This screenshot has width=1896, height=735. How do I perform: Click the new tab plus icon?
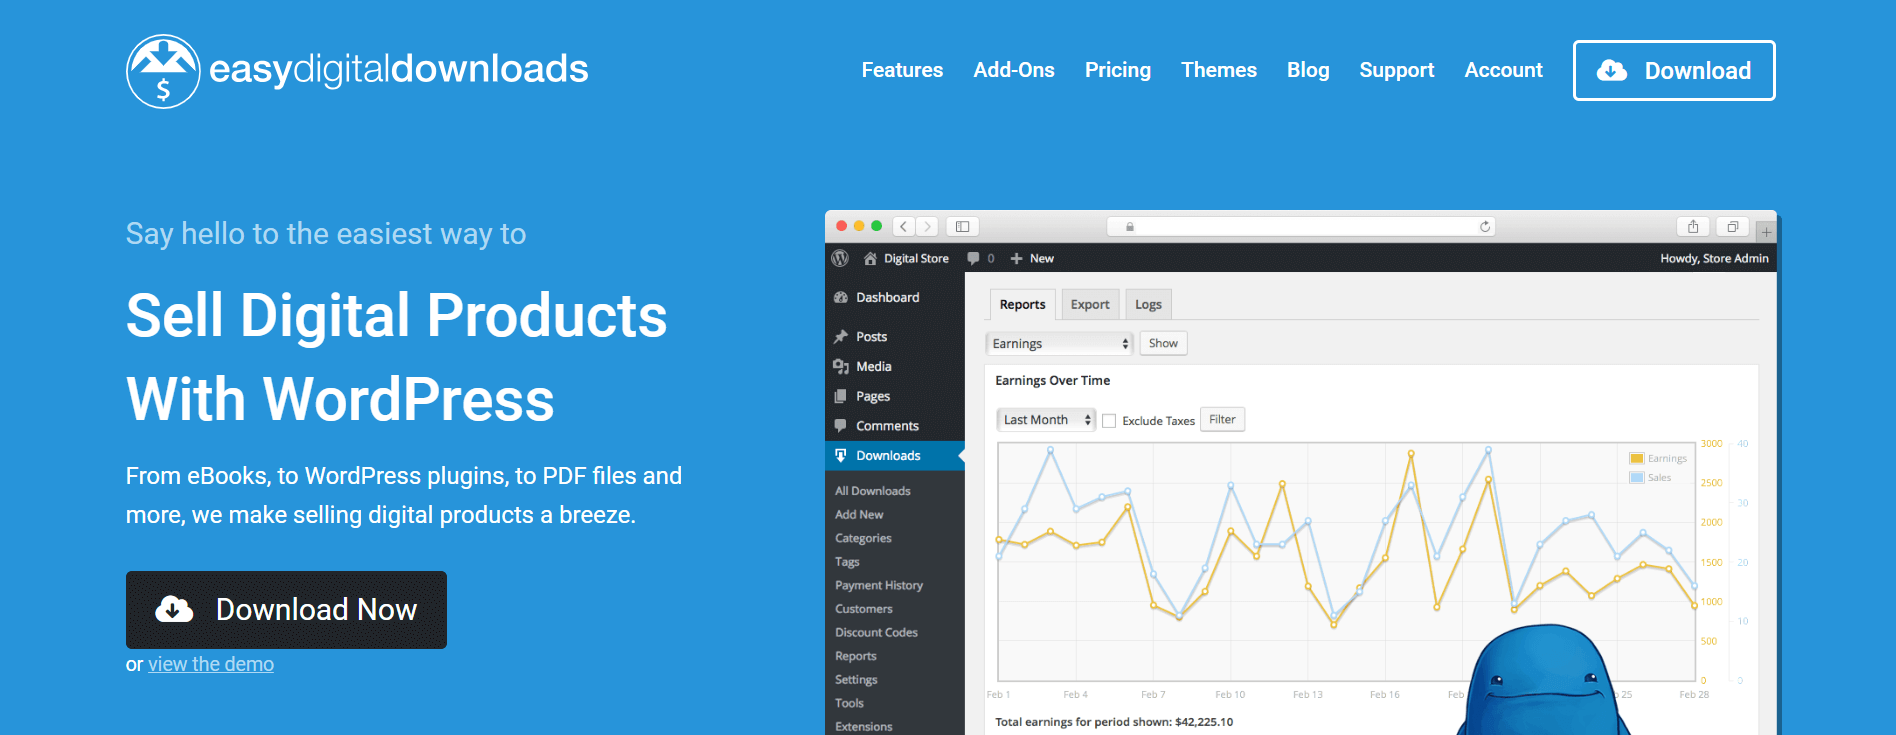point(1767,232)
